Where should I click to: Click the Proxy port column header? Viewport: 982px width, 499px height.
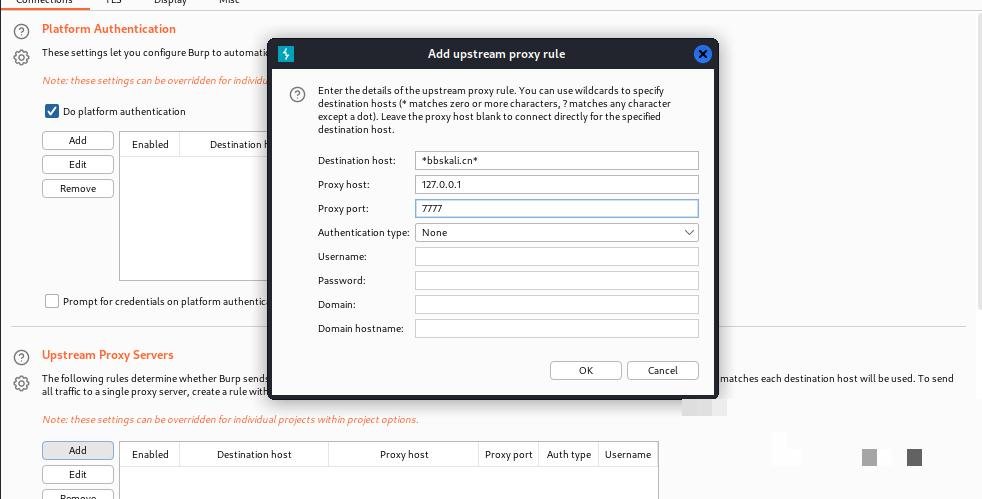click(509, 455)
